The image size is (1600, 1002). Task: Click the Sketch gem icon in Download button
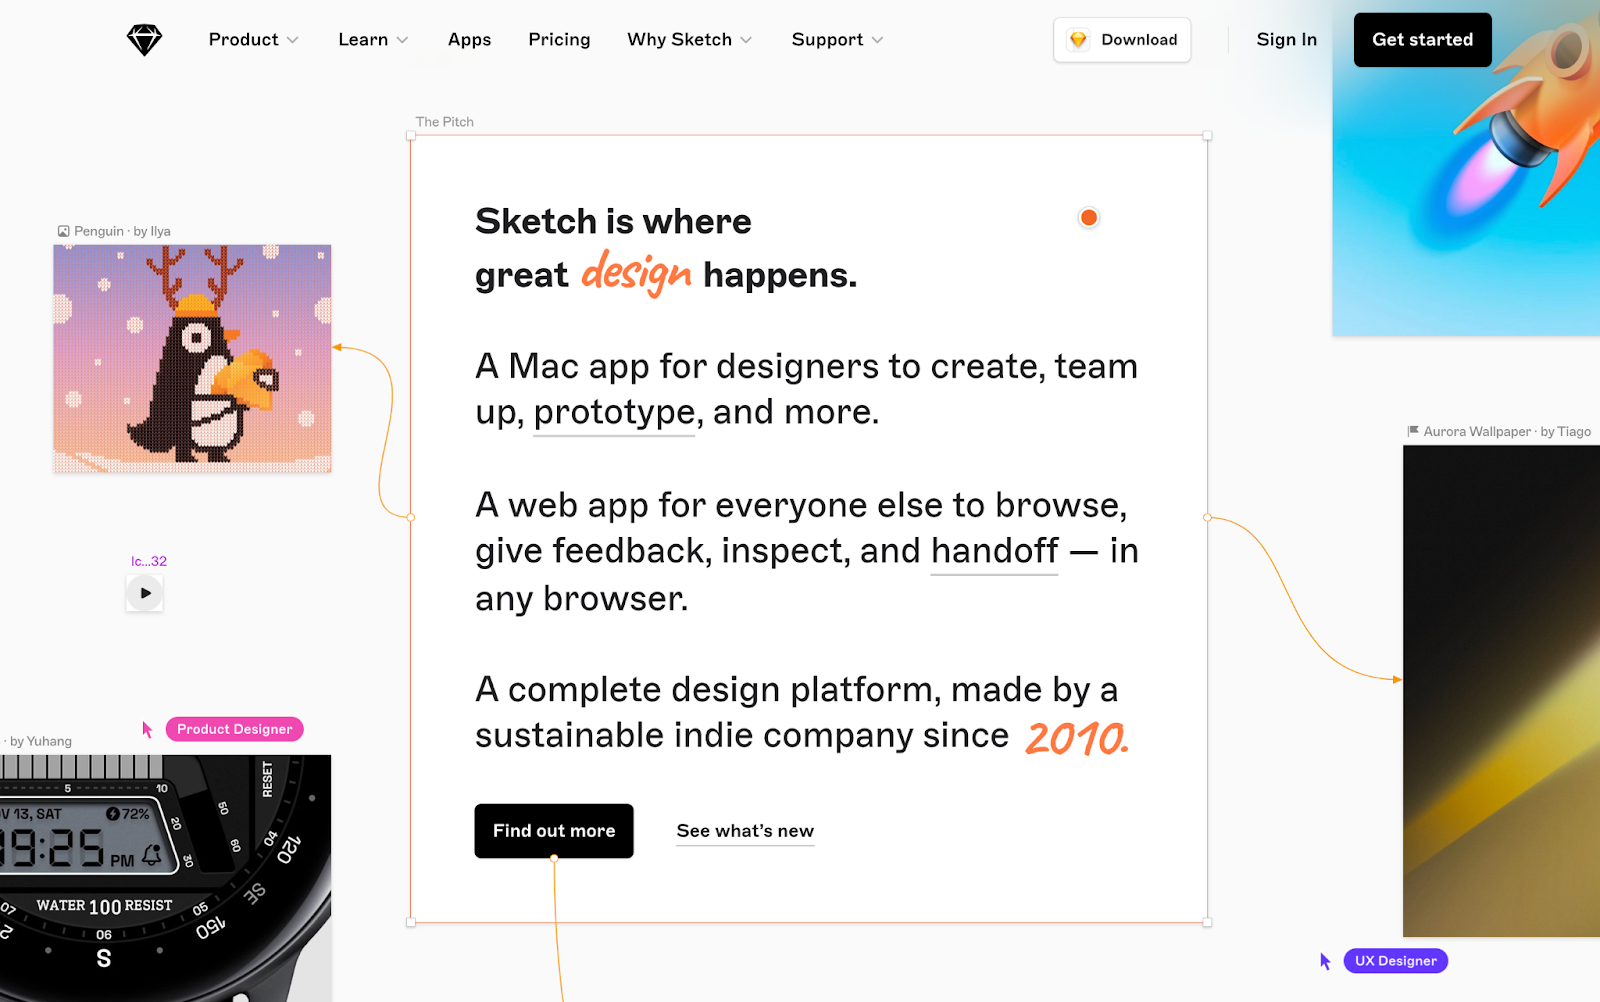[x=1078, y=40]
